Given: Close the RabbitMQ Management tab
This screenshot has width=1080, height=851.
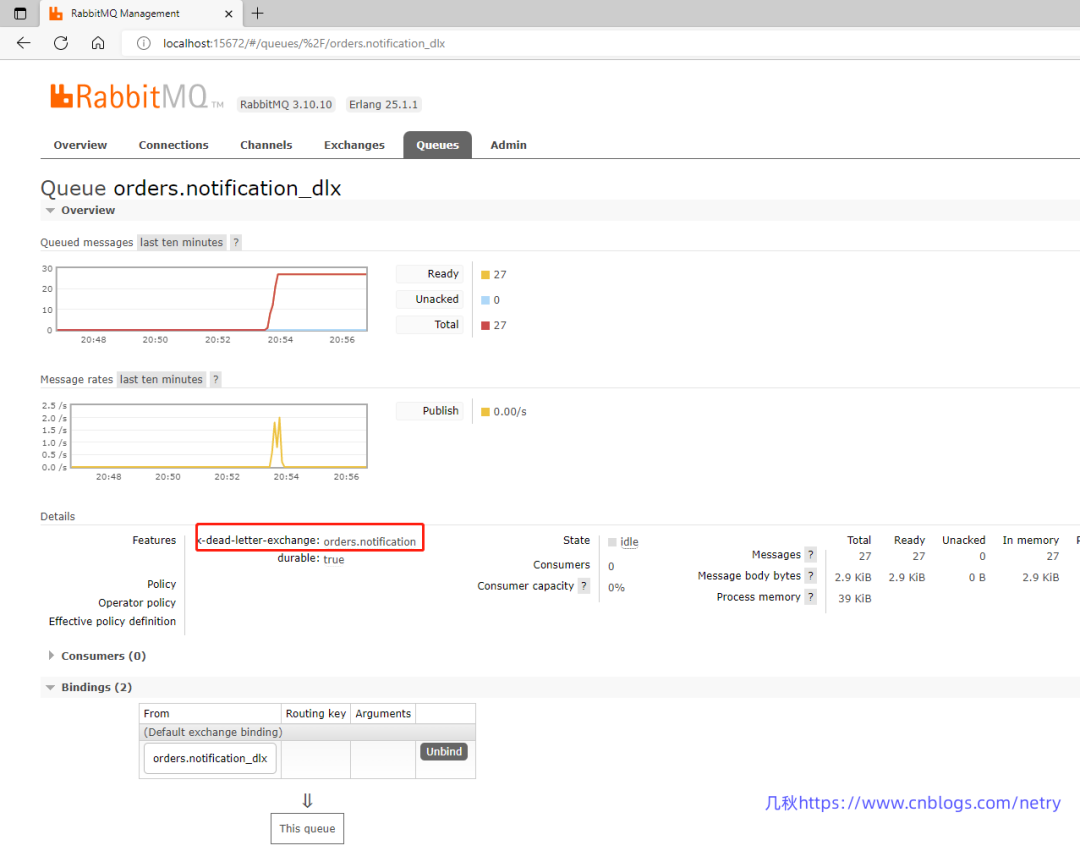Looking at the screenshot, I should coord(229,14).
